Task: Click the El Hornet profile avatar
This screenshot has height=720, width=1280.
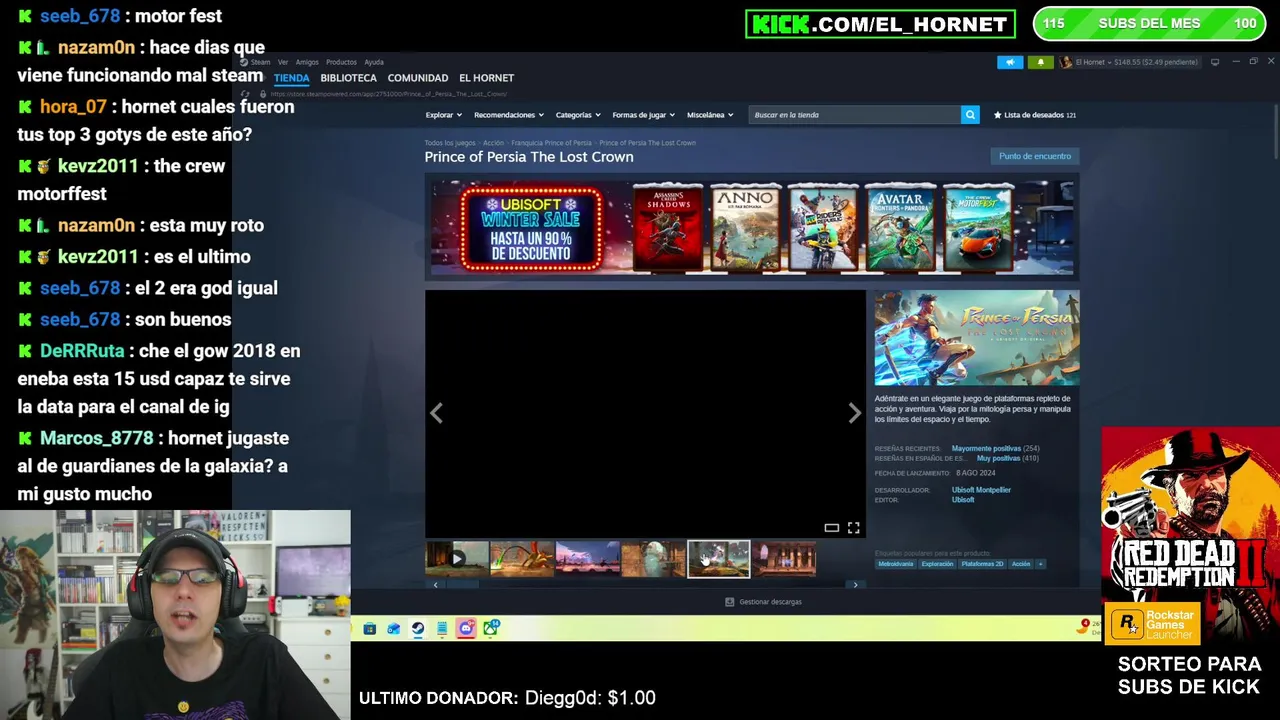Action: click(1066, 62)
